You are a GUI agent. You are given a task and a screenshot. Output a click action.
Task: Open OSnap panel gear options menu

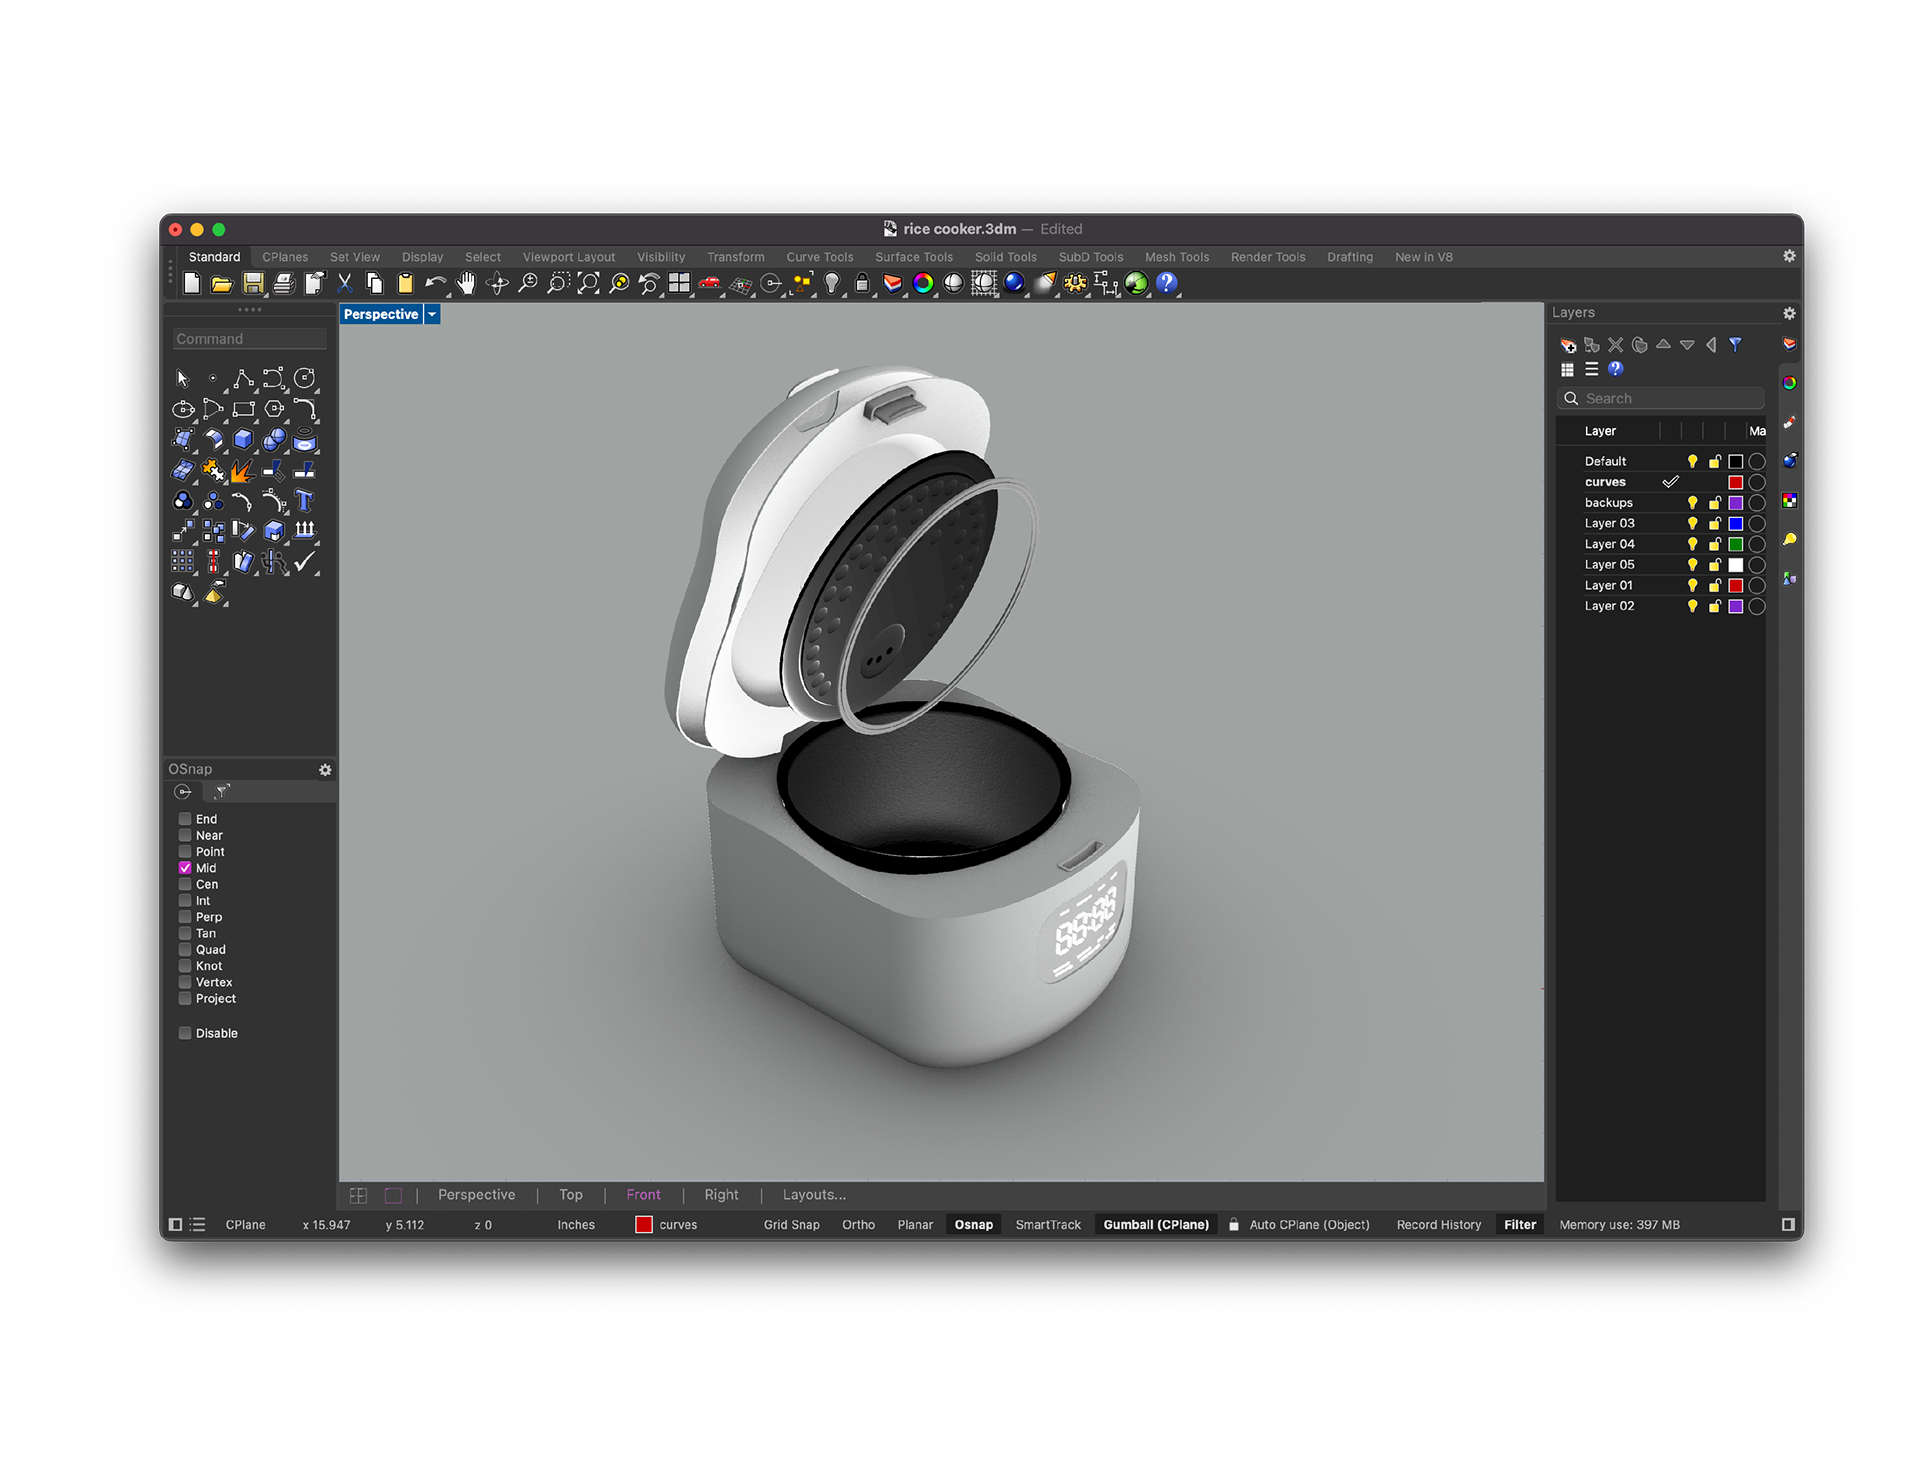coord(325,769)
